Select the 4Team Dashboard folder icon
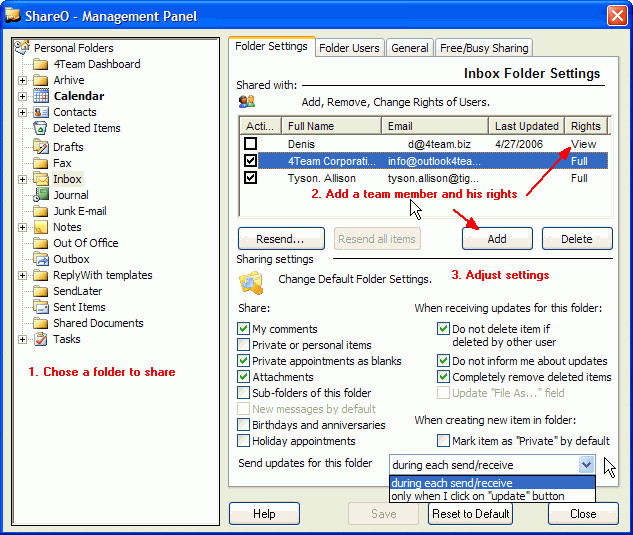 tap(40, 64)
